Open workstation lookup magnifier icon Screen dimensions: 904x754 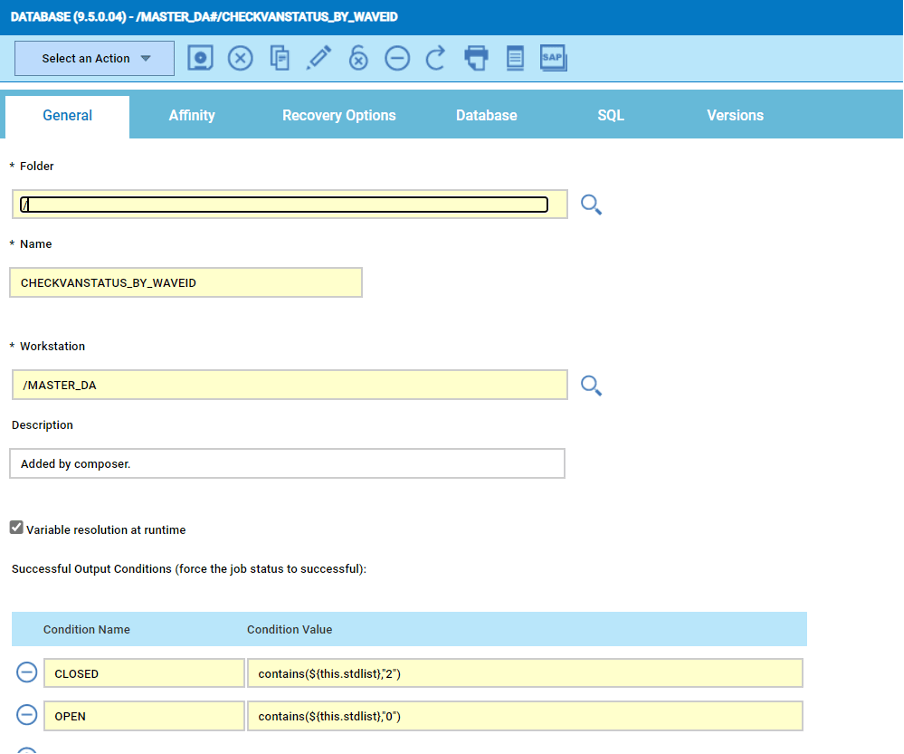click(x=591, y=385)
